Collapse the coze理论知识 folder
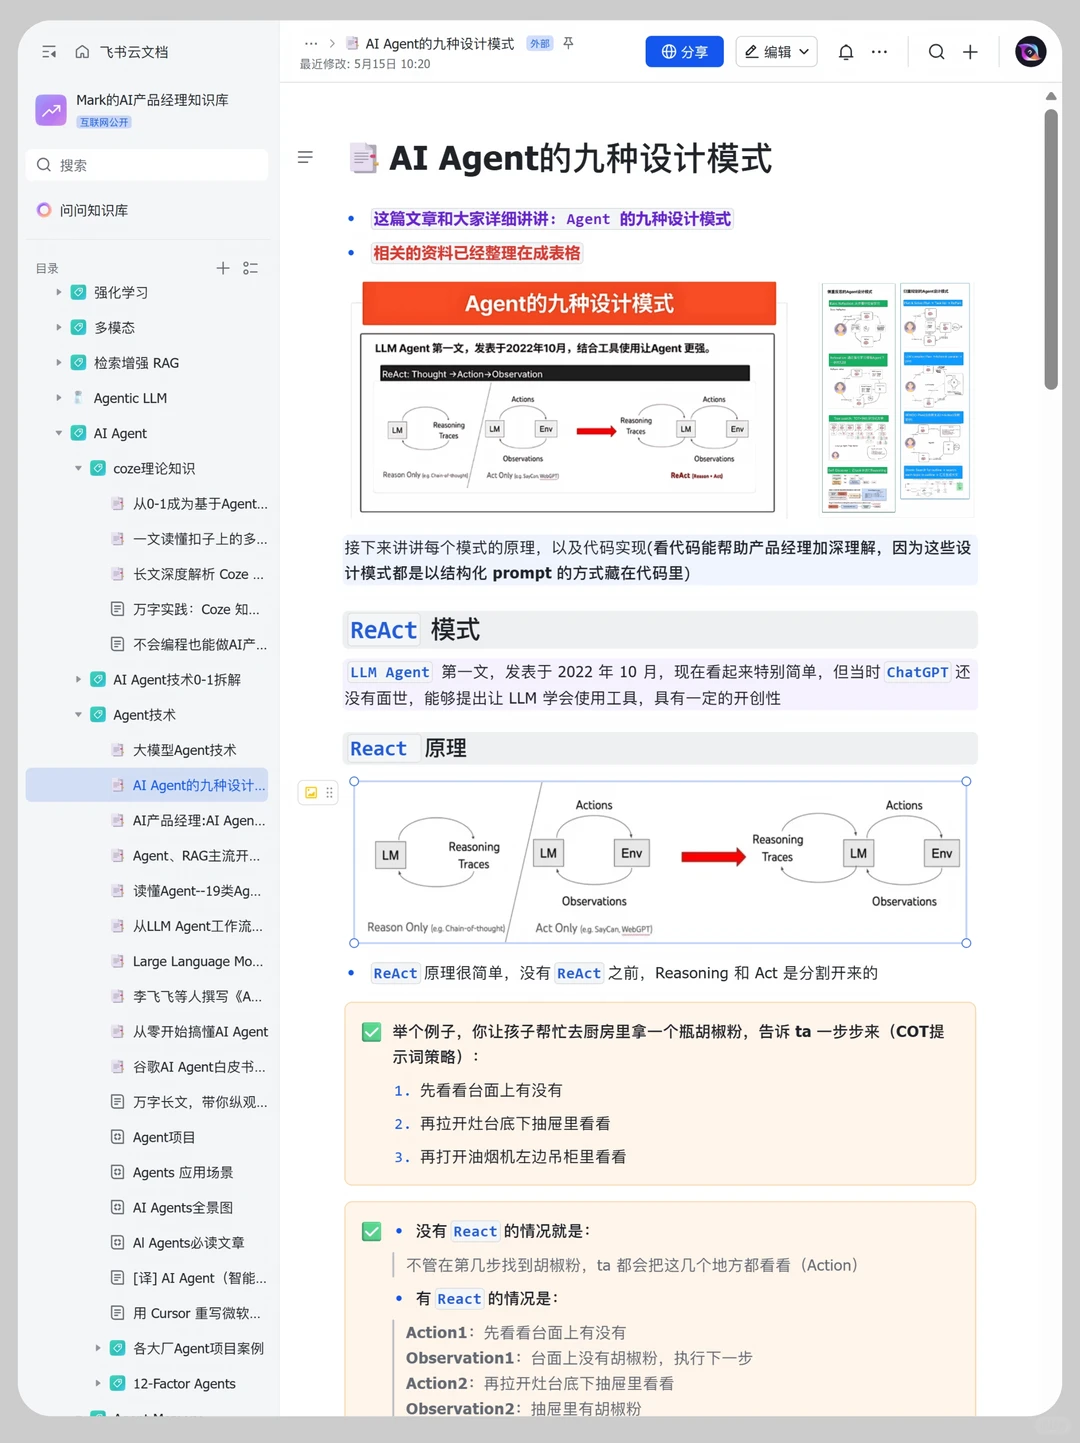This screenshot has height=1443, width=1080. pyautogui.click(x=78, y=468)
